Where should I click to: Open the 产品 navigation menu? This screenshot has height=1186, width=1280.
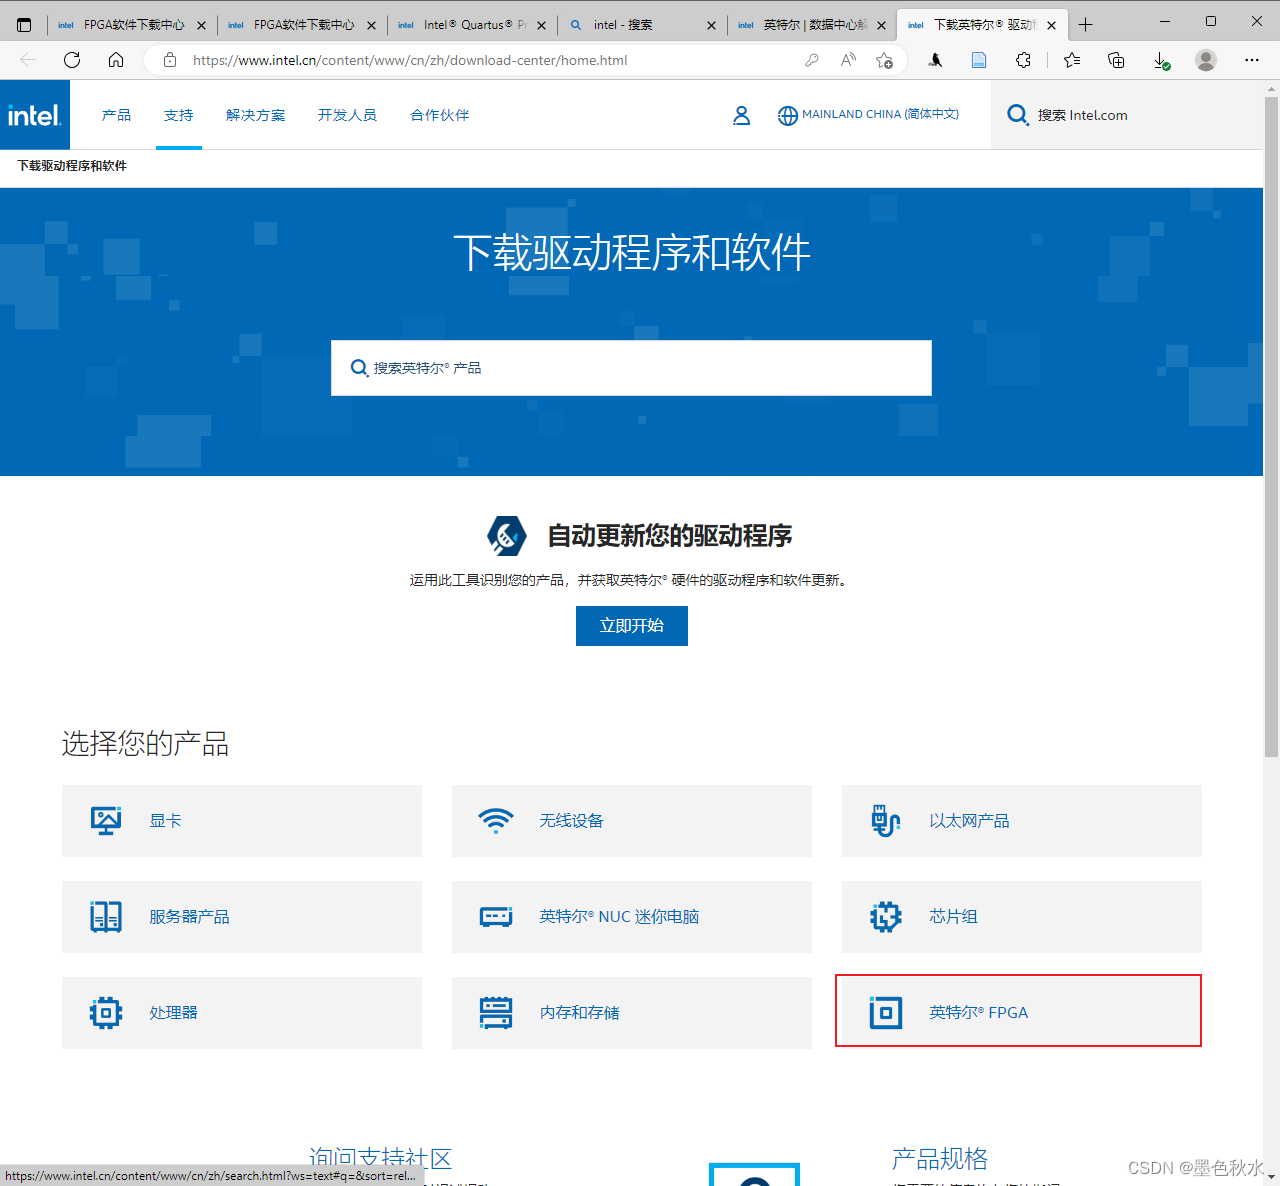[116, 115]
